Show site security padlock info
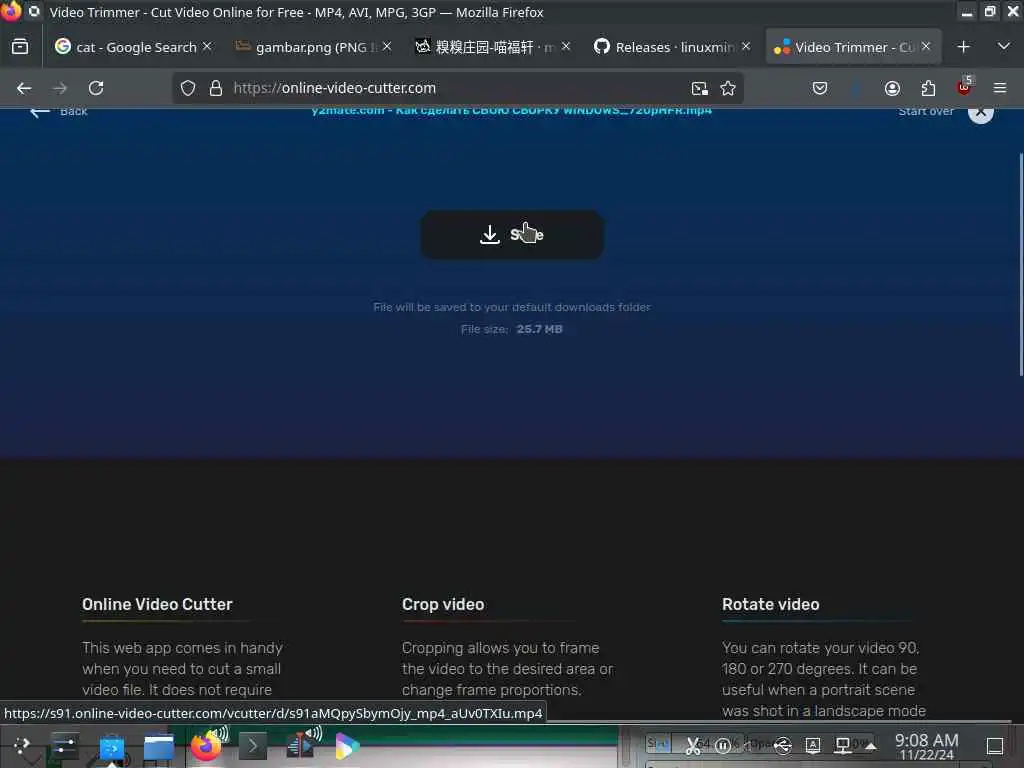This screenshot has height=768, width=1024. click(216, 88)
